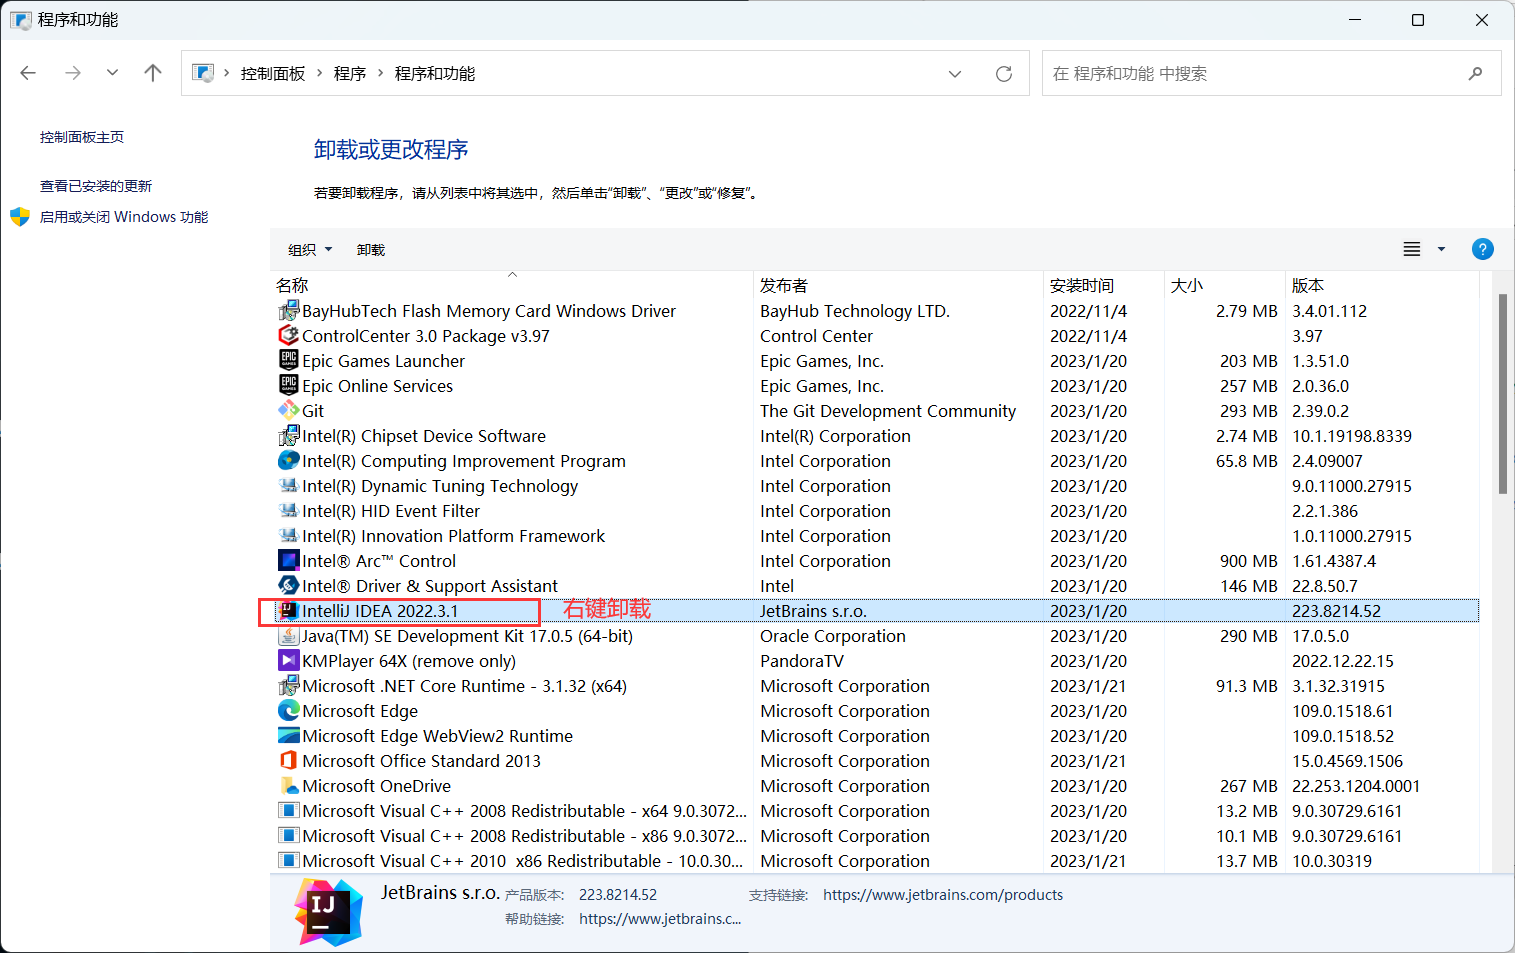Click the ControlCenter 3.0 Package icon
The height and width of the screenshot is (953, 1515).
click(289, 335)
